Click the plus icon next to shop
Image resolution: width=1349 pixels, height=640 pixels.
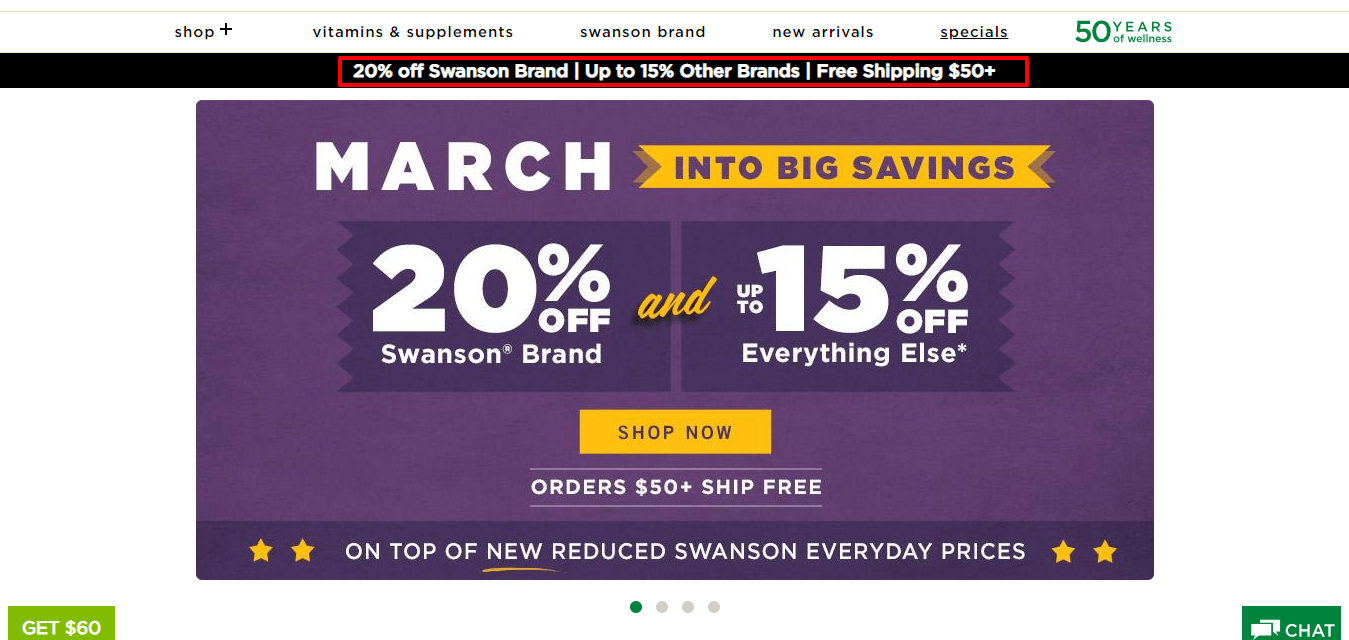pyautogui.click(x=226, y=29)
